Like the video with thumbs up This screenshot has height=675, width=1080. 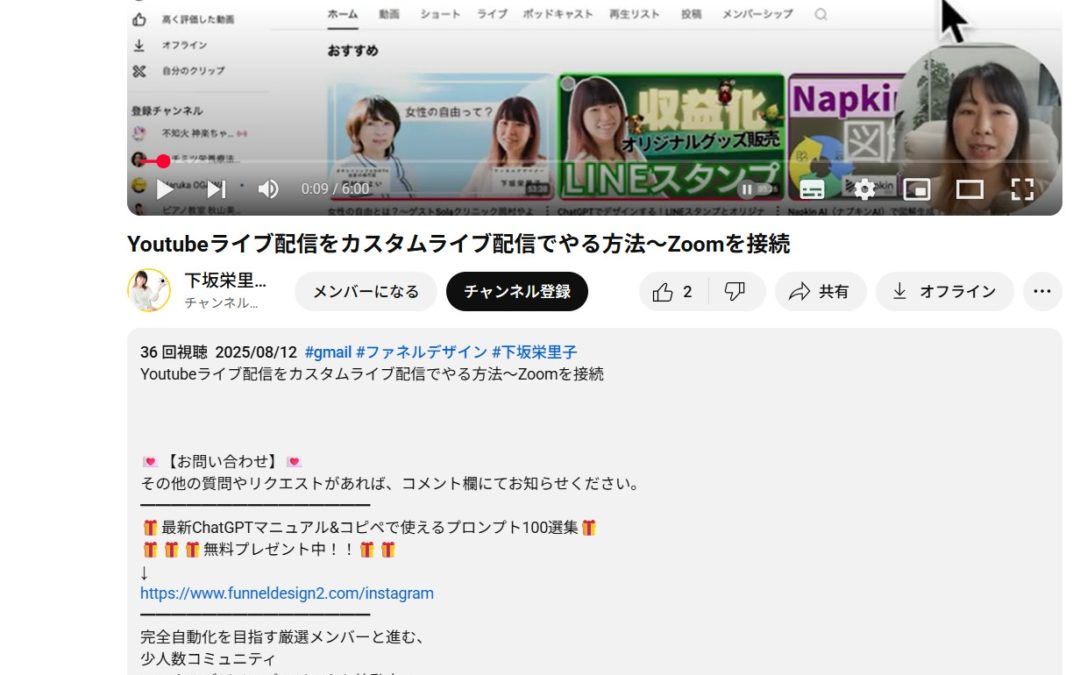pos(673,292)
